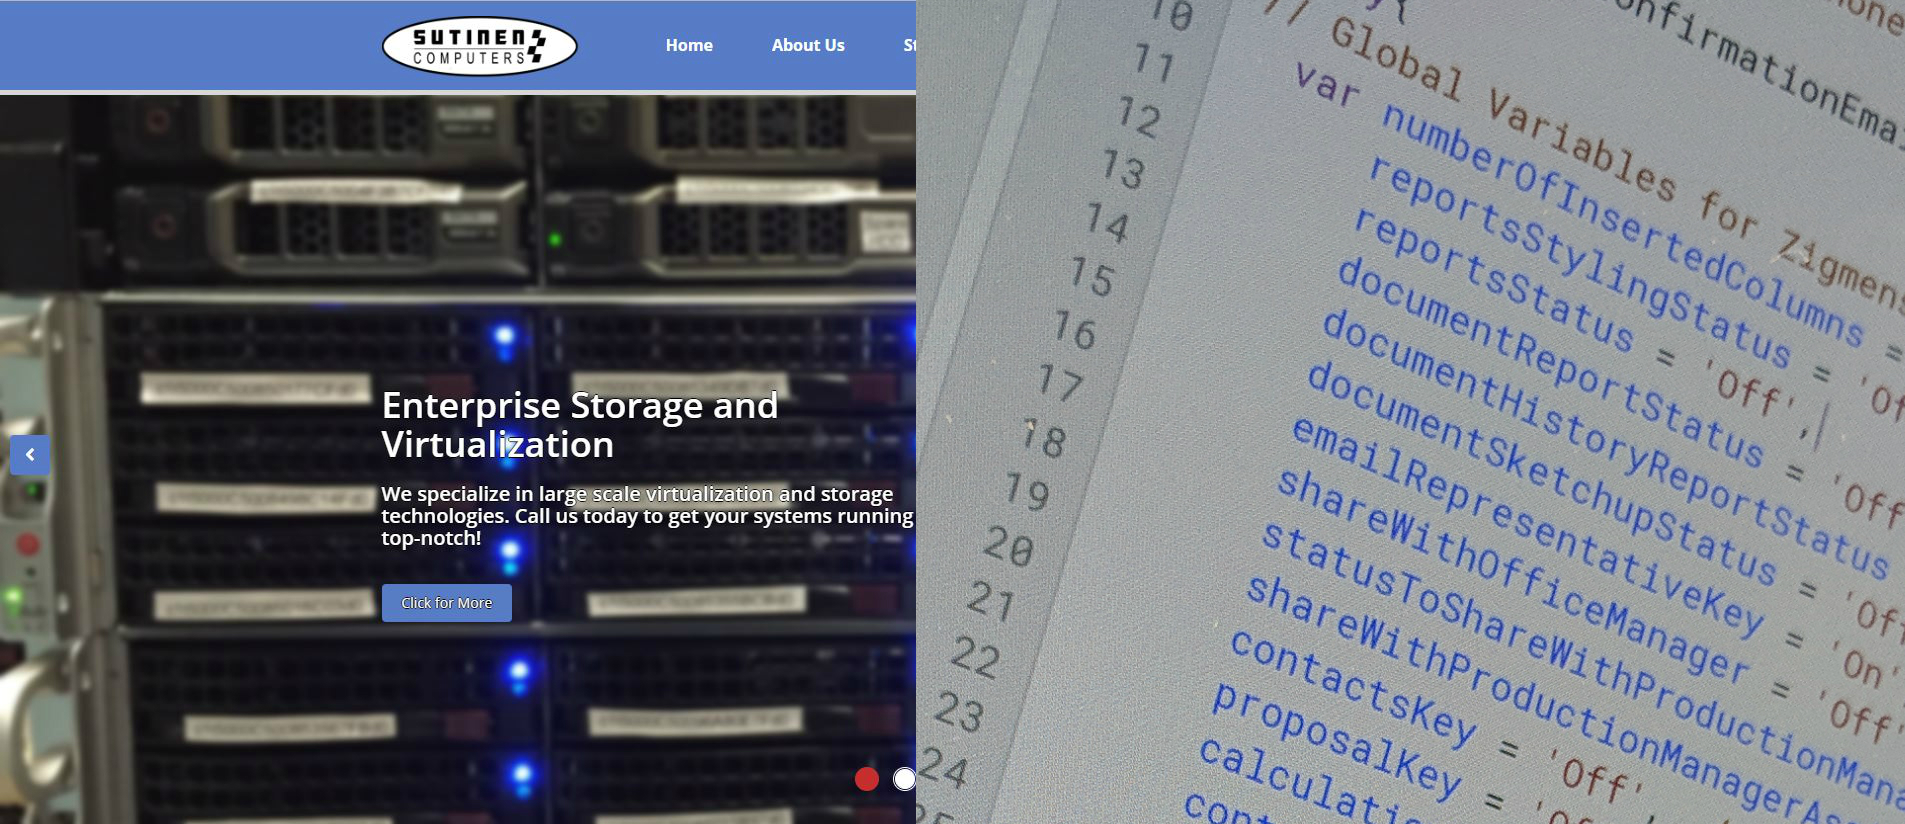Click 'contactsKey' in the code image

click(1352, 687)
